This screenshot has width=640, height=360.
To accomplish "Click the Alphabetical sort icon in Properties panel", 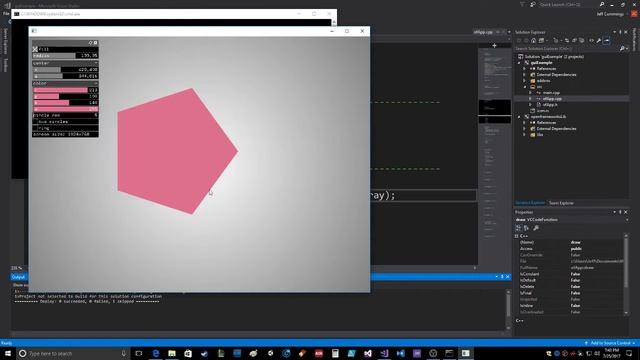I will pyautogui.click(x=526, y=228).
